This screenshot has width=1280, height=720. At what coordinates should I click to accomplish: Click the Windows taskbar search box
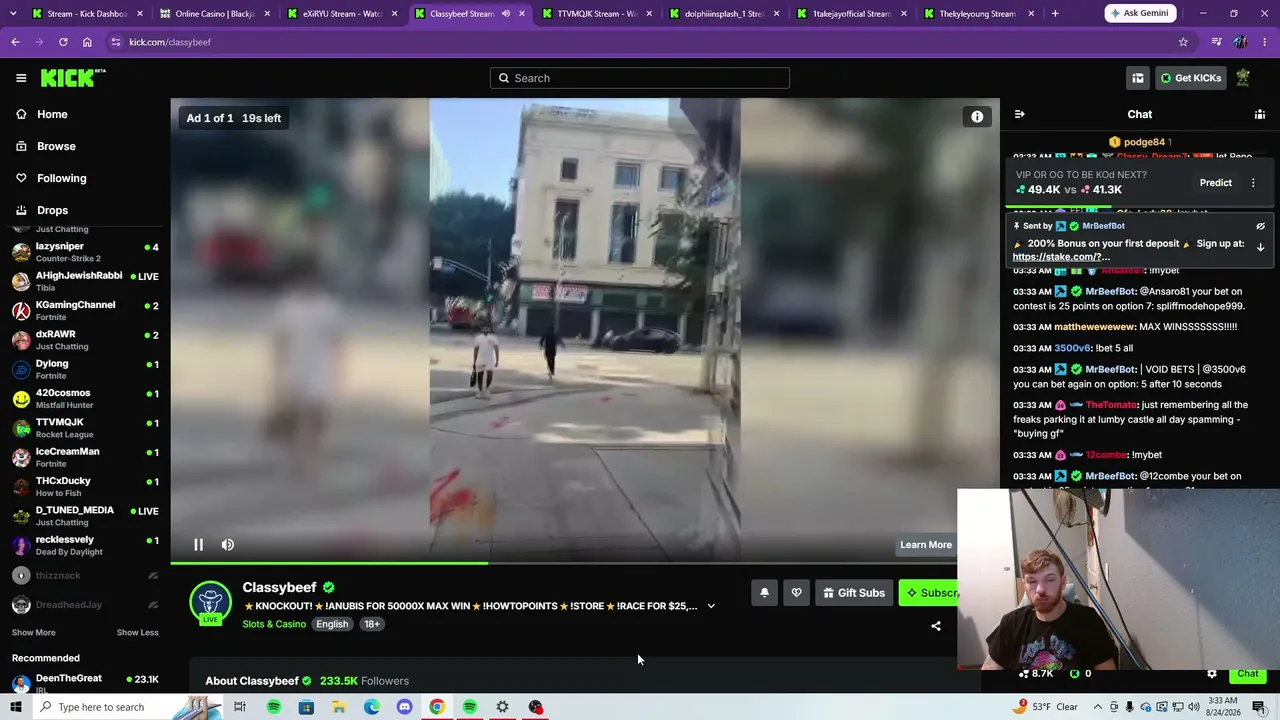tap(126, 707)
